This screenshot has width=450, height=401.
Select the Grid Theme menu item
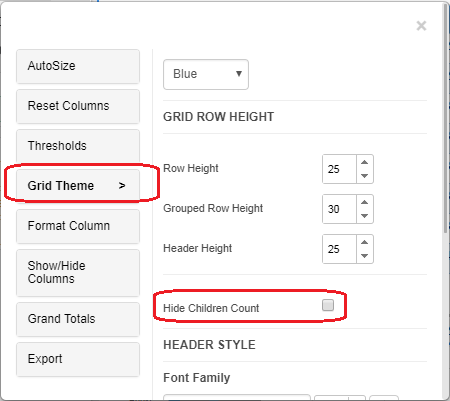tap(78, 186)
